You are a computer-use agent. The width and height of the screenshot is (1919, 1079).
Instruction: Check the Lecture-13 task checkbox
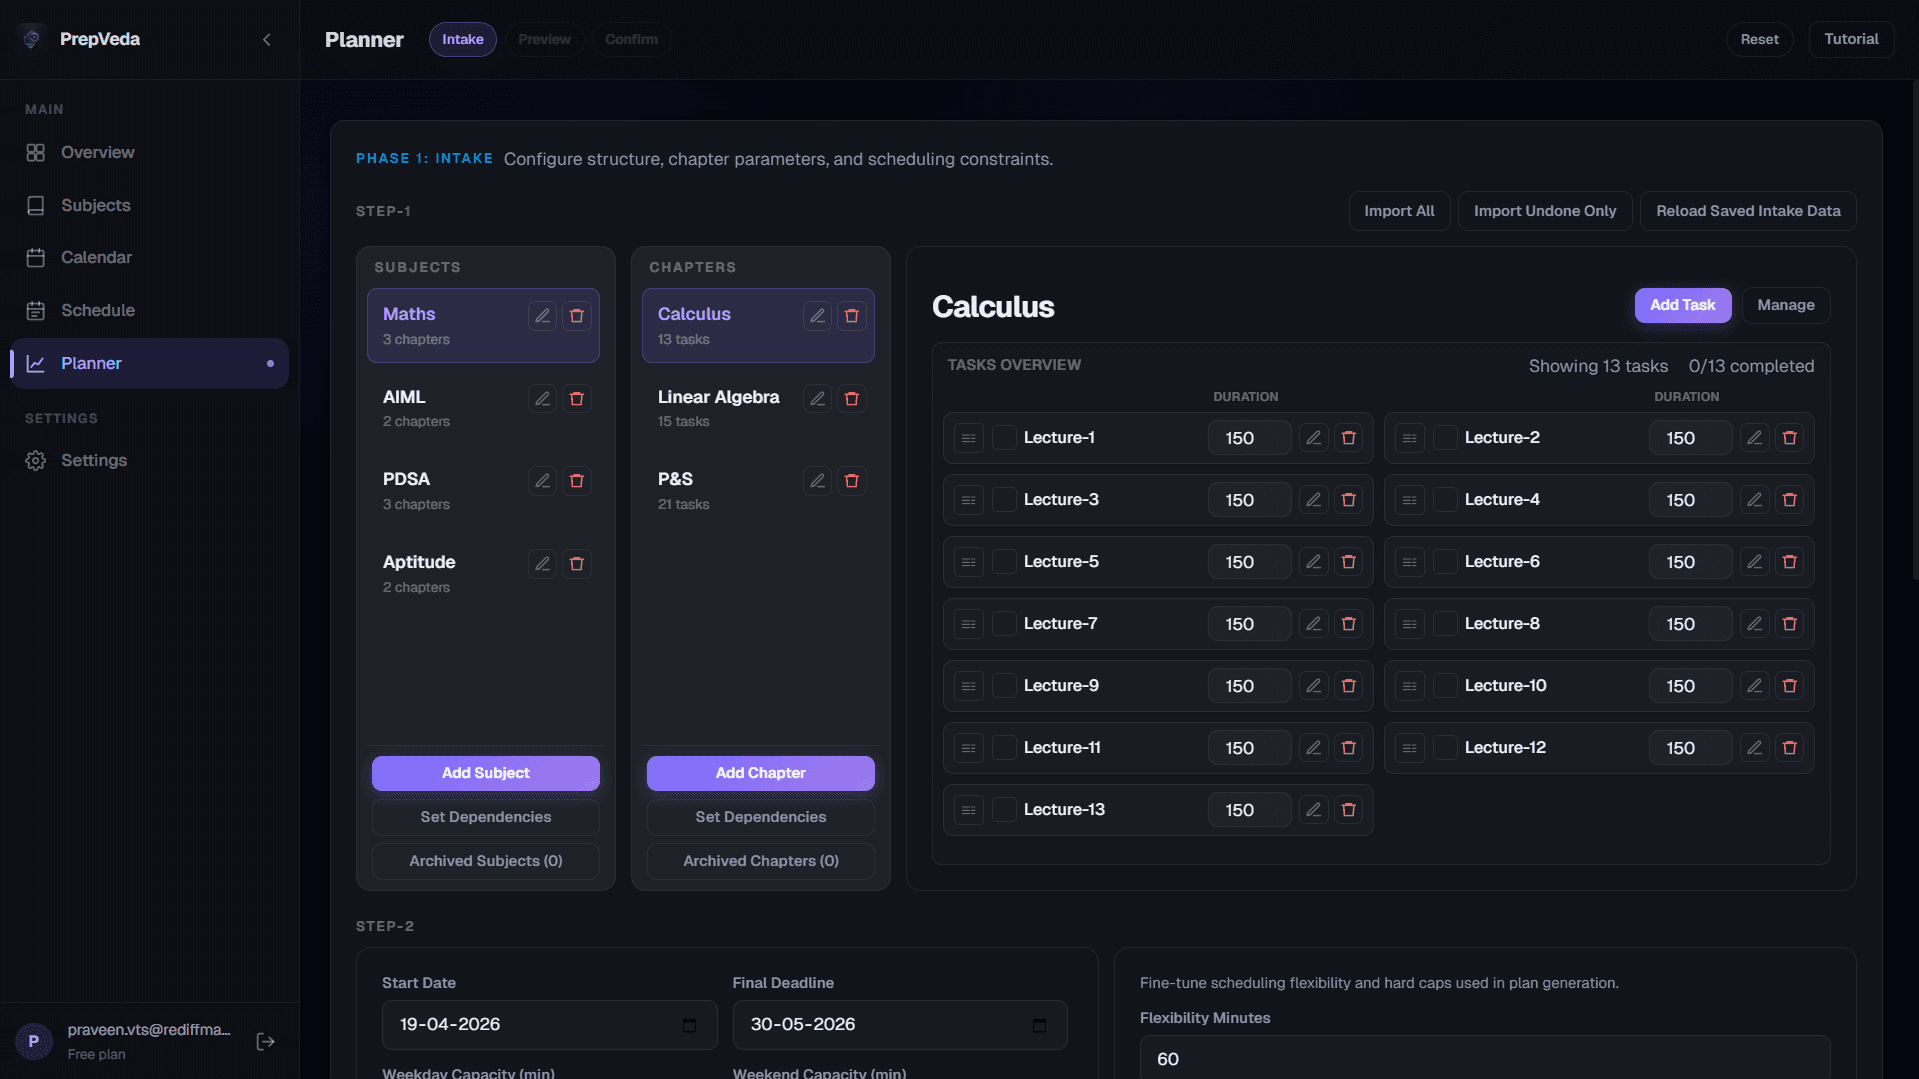(1004, 810)
